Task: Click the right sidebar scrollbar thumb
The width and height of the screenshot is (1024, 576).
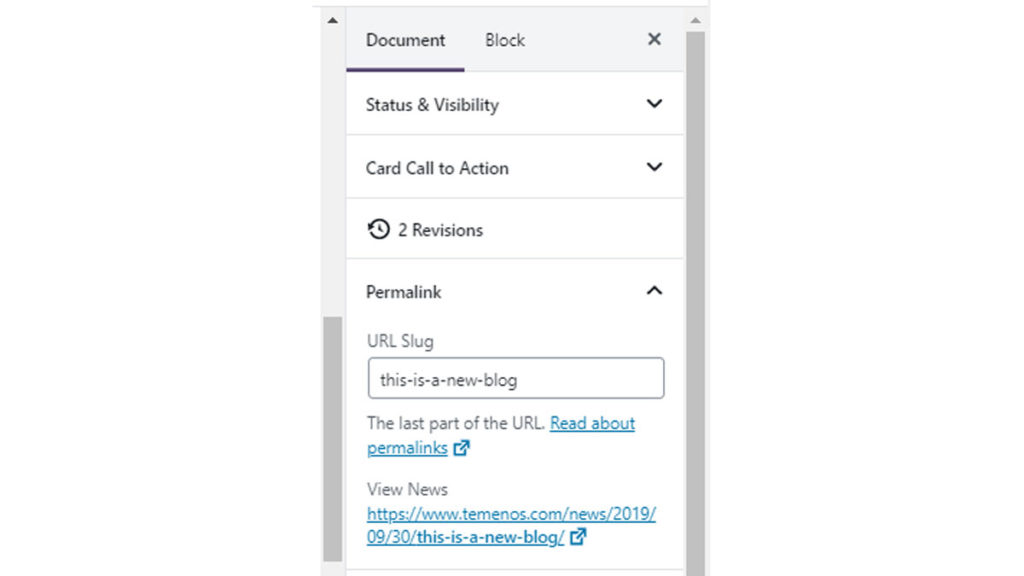Action: 695,300
